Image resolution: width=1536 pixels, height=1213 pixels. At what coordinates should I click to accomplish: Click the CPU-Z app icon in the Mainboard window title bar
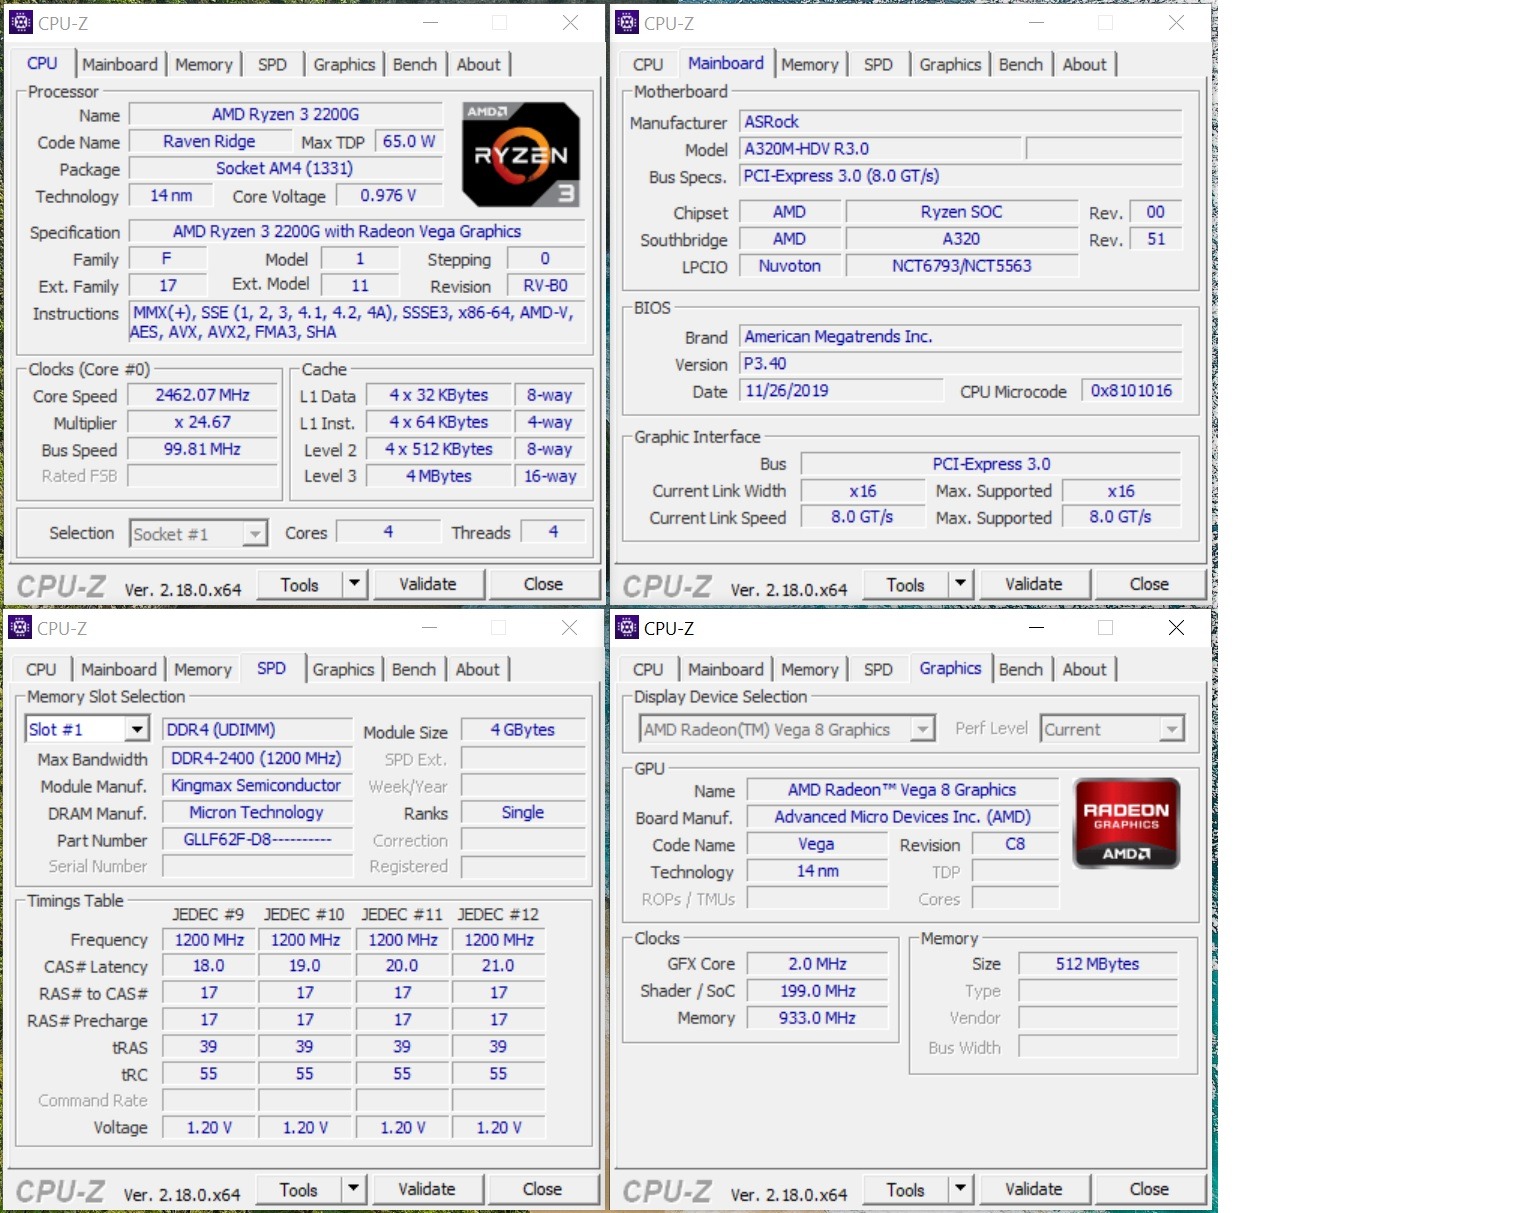click(627, 22)
